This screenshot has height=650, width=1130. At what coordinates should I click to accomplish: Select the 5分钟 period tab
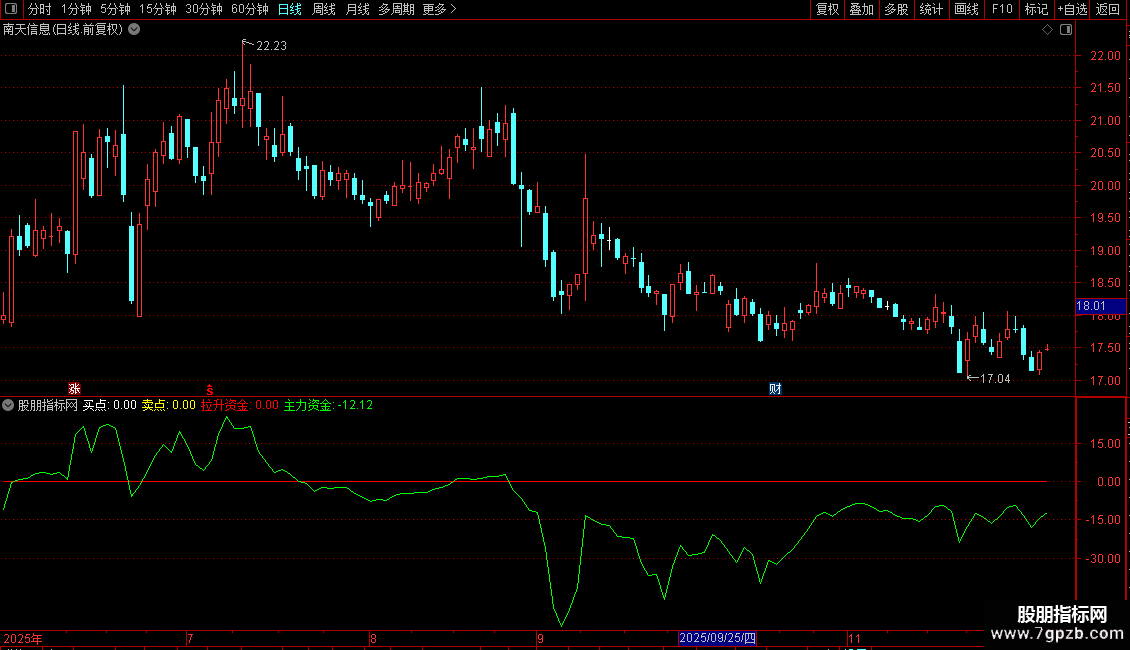point(115,9)
